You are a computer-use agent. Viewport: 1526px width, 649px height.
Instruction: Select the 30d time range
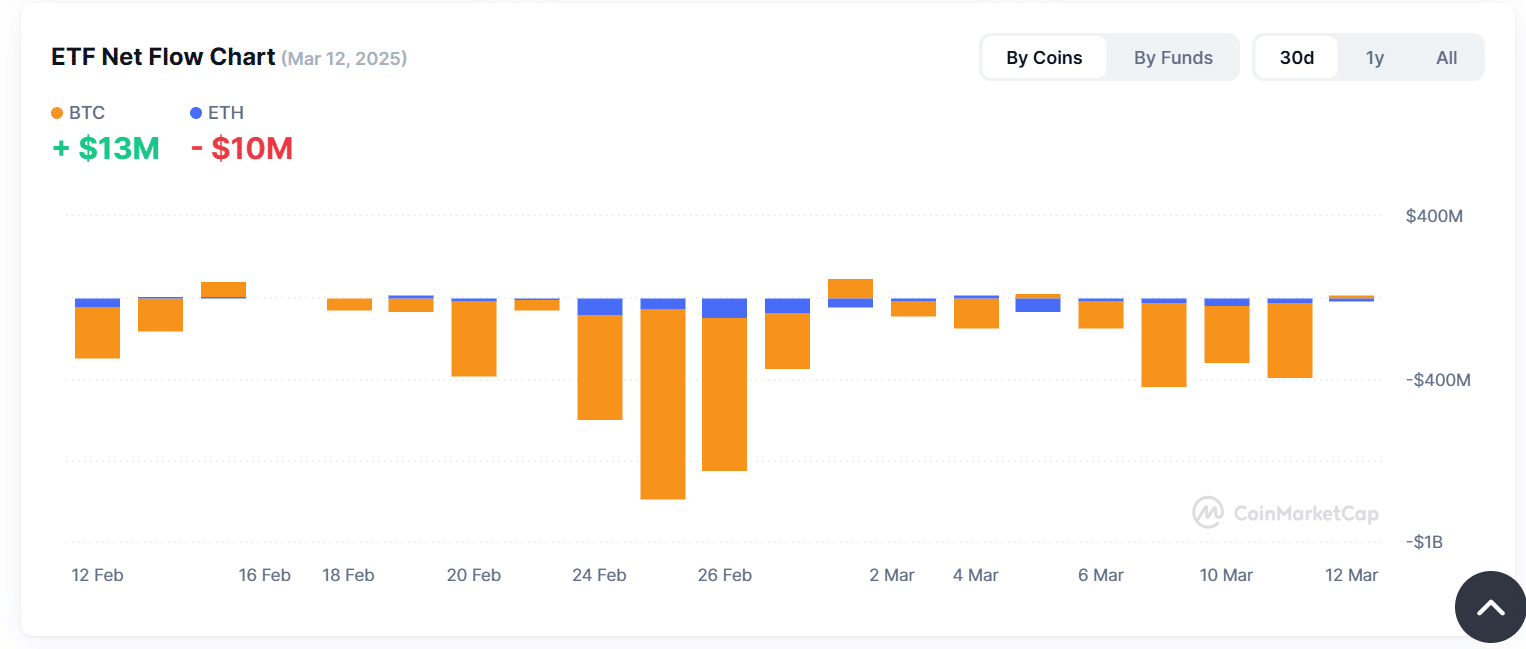pos(1297,58)
